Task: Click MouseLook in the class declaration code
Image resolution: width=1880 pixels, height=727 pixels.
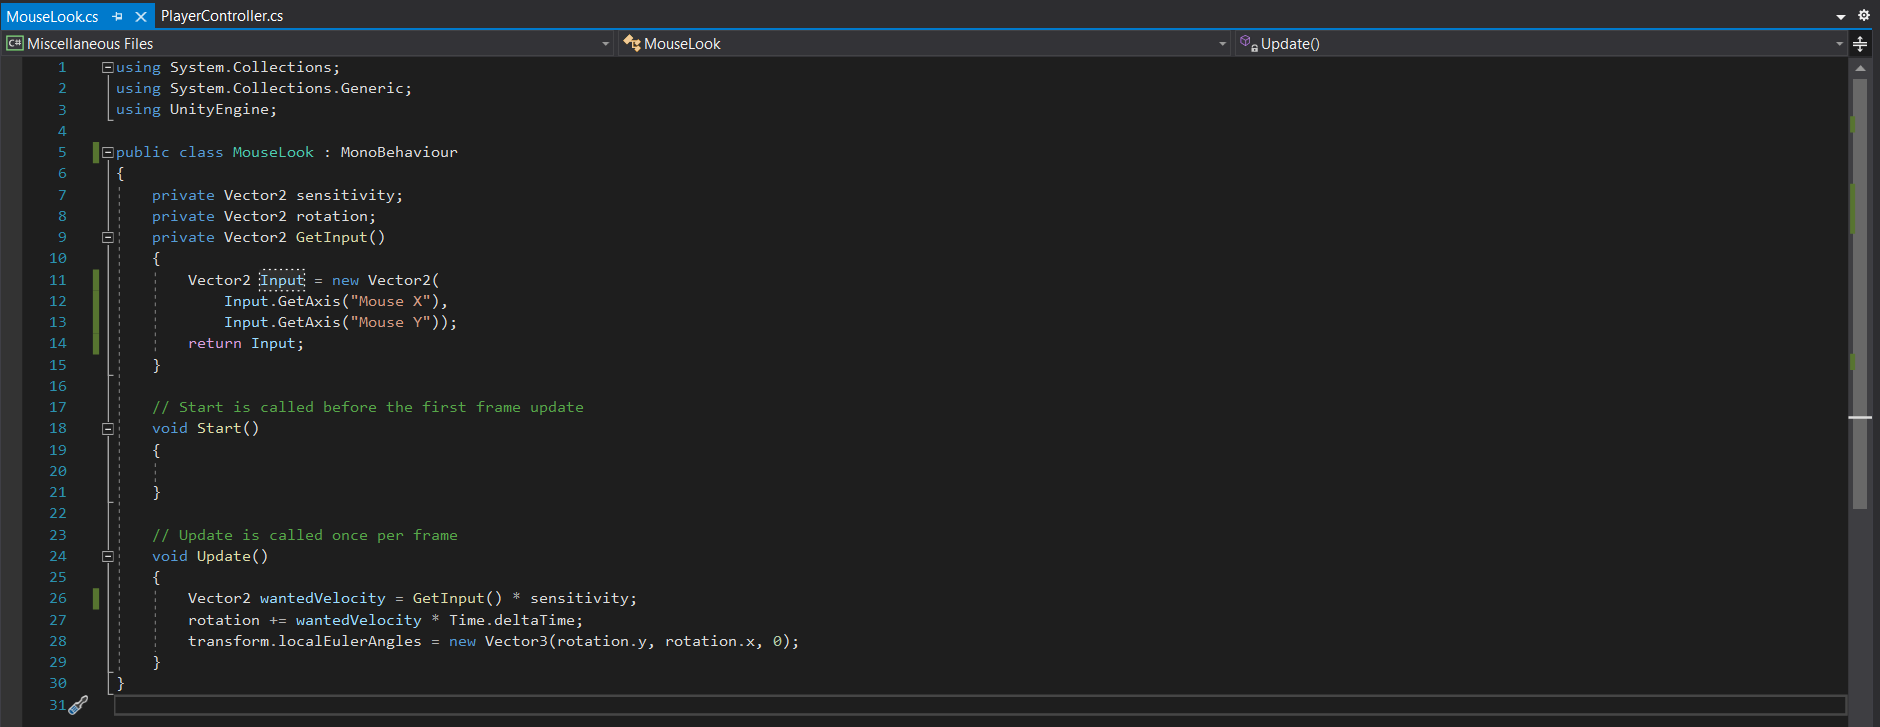Action: [273, 152]
